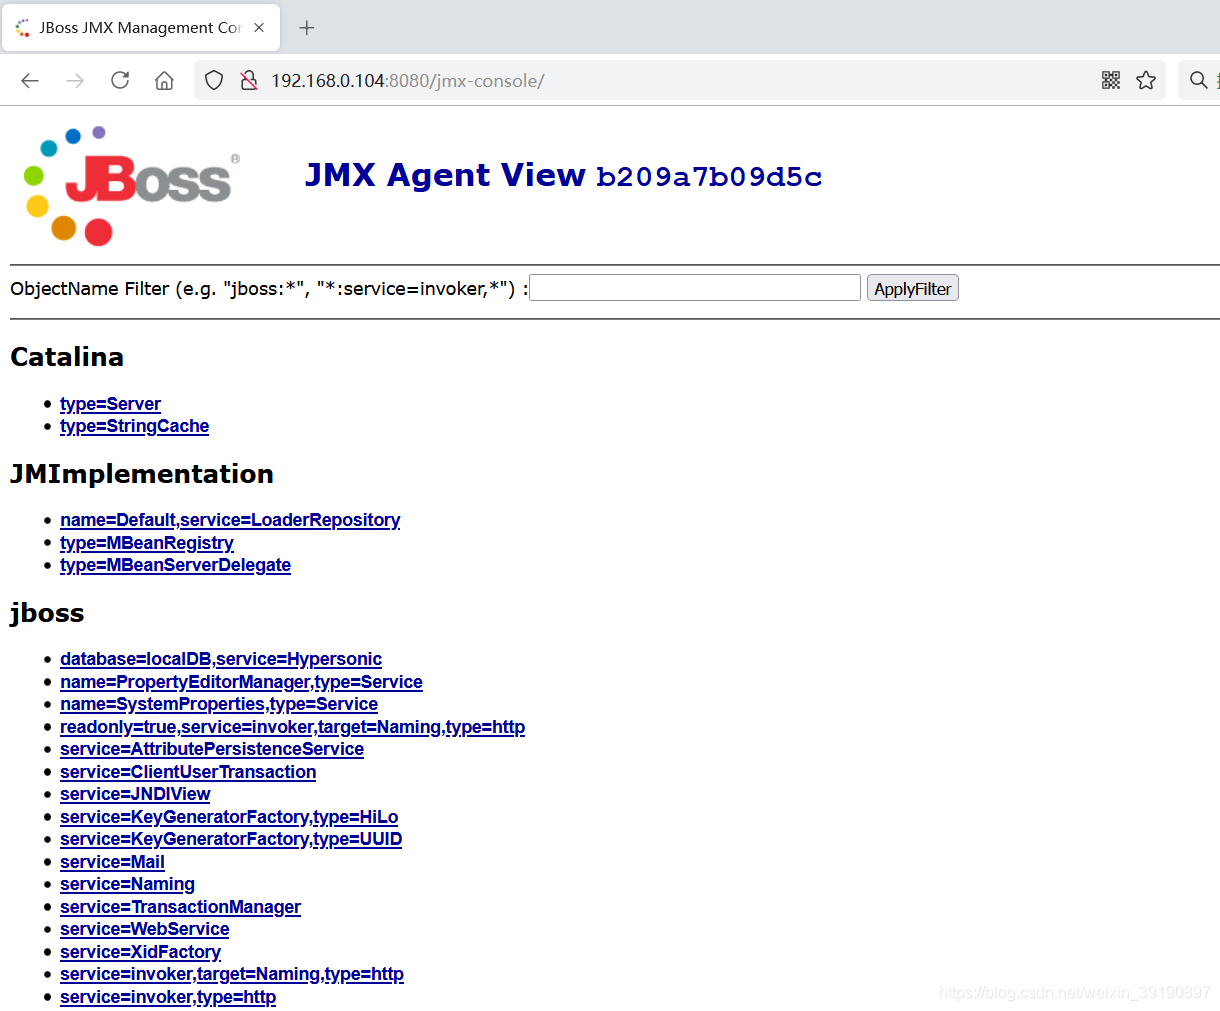The width and height of the screenshot is (1220, 1011).
Task: Open name=Default,service=LoaderRepository link
Action: [x=230, y=520]
